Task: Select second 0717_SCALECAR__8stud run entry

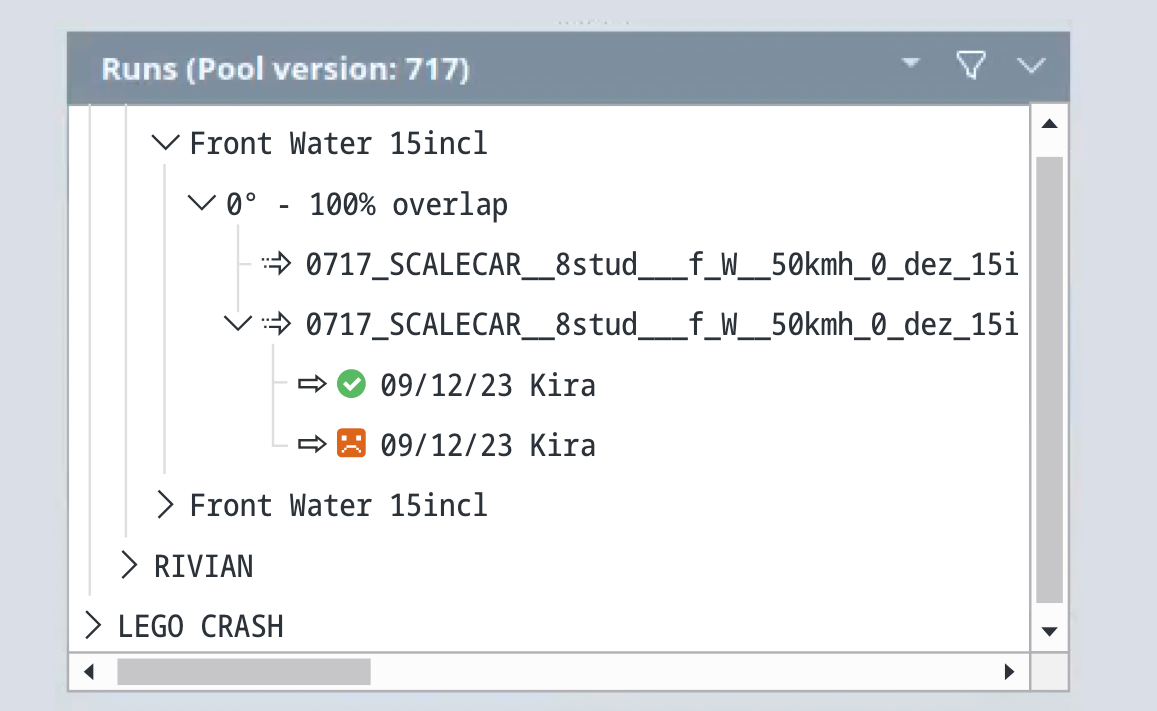Action: (x=661, y=324)
